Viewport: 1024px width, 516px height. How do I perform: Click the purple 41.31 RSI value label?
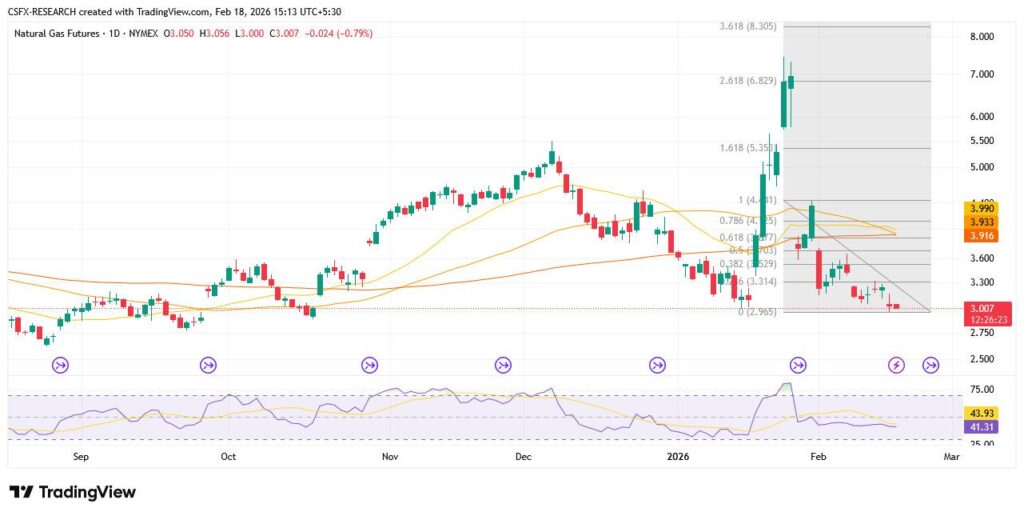pos(980,427)
